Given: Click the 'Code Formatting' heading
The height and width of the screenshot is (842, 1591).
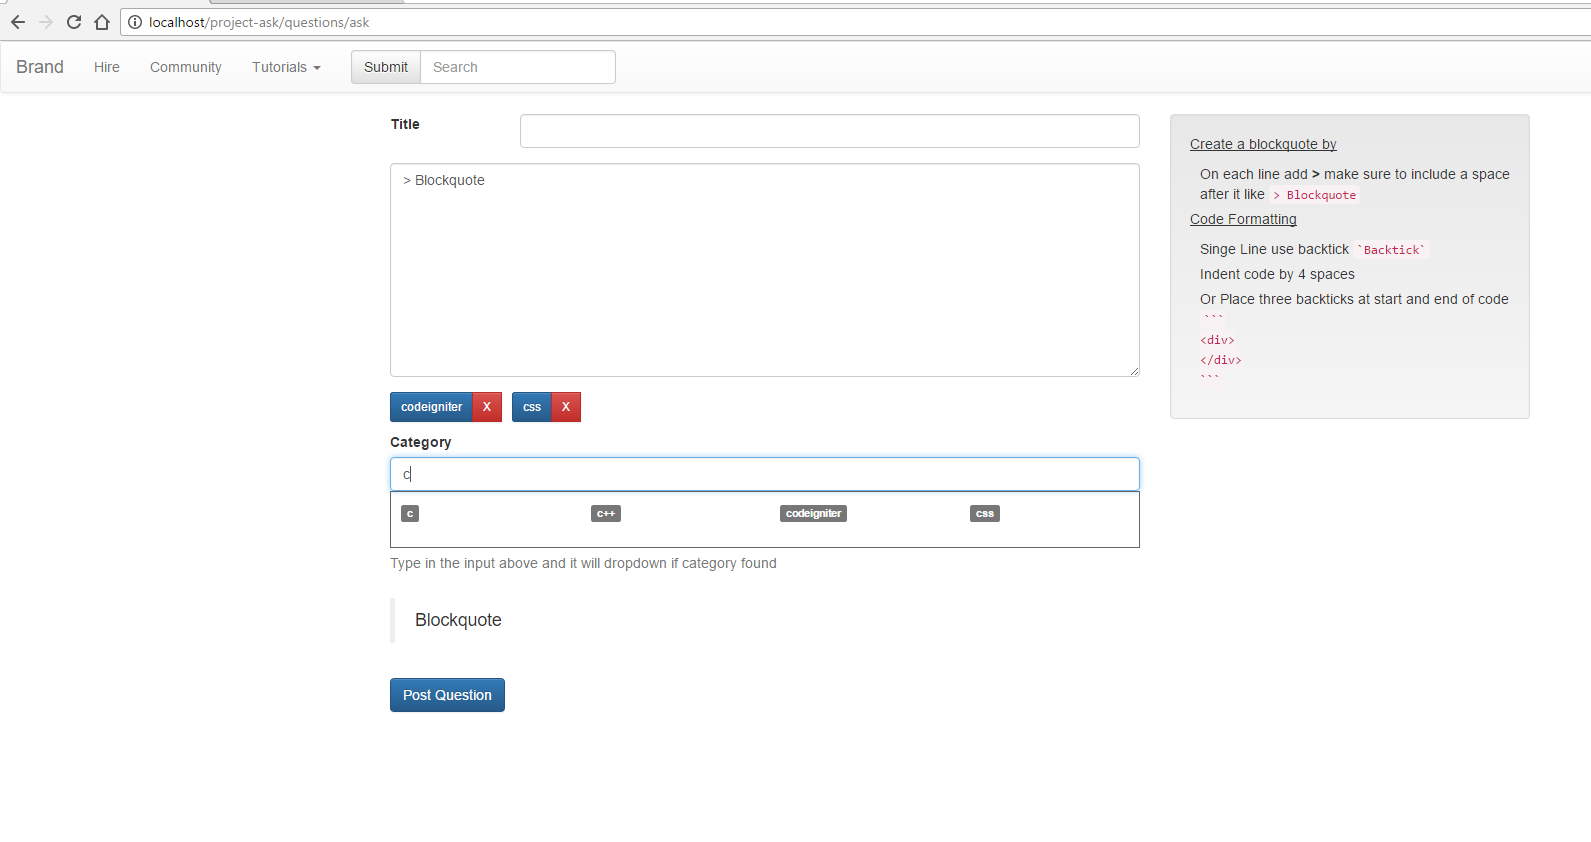Looking at the screenshot, I should pyautogui.click(x=1243, y=219).
